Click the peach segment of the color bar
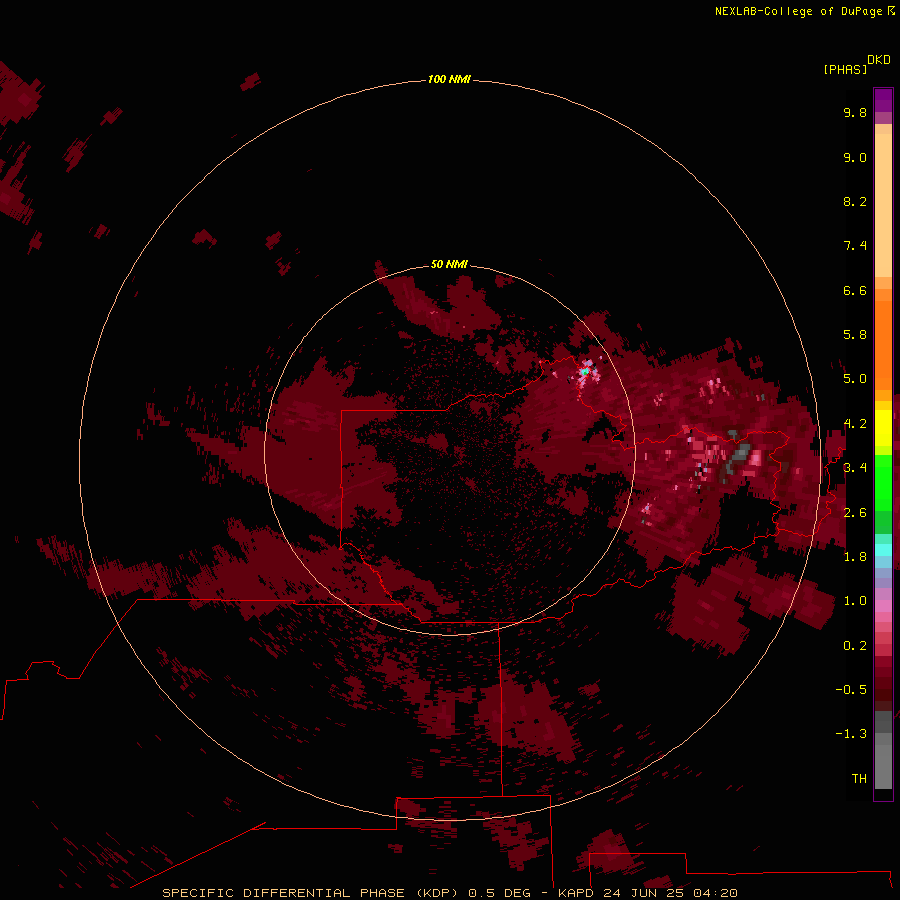Screen dimensions: 900x900 tap(883, 205)
